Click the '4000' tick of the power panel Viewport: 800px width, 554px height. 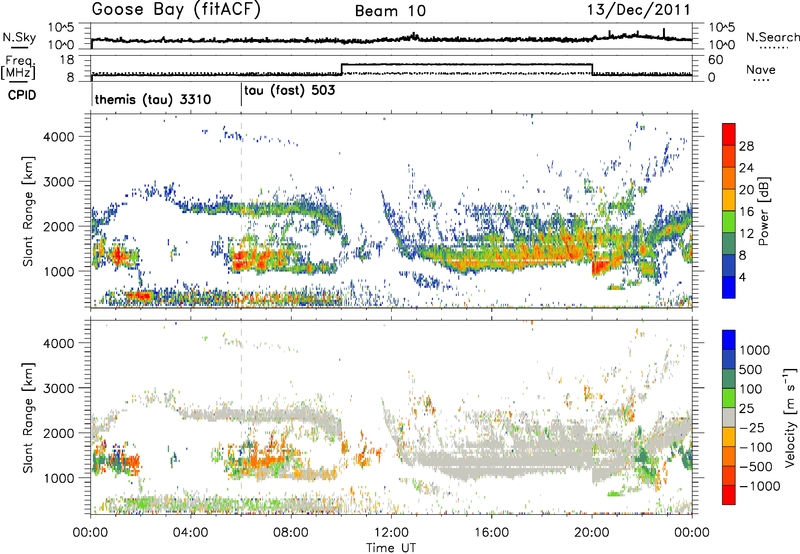(58, 137)
